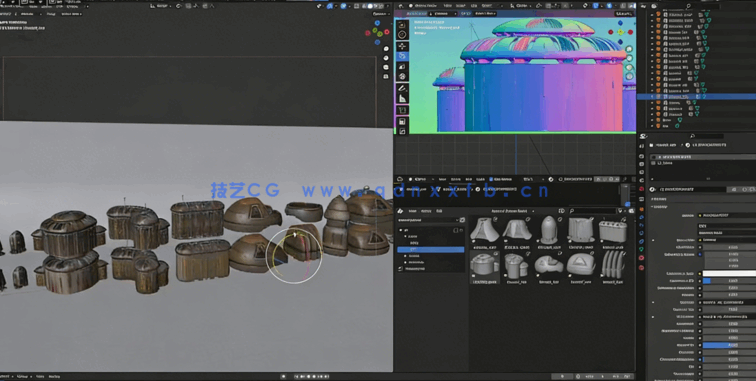Open the blue wrench Modifiers properties tab
The image size is (756, 381).
coord(641,217)
